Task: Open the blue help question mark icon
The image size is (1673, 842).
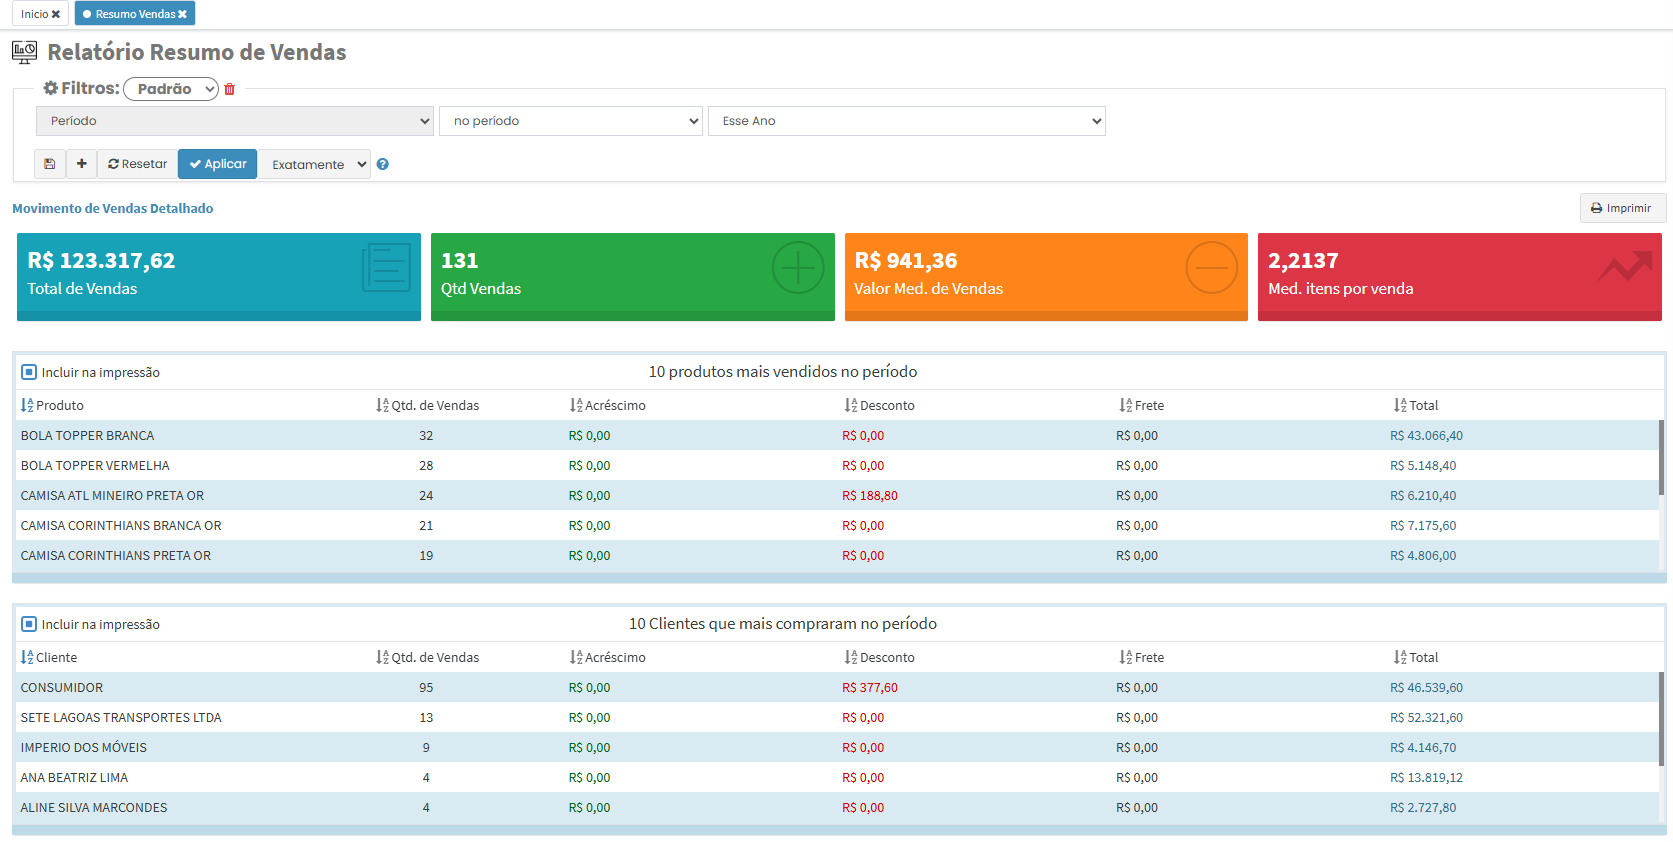Action: click(x=383, y=165)
